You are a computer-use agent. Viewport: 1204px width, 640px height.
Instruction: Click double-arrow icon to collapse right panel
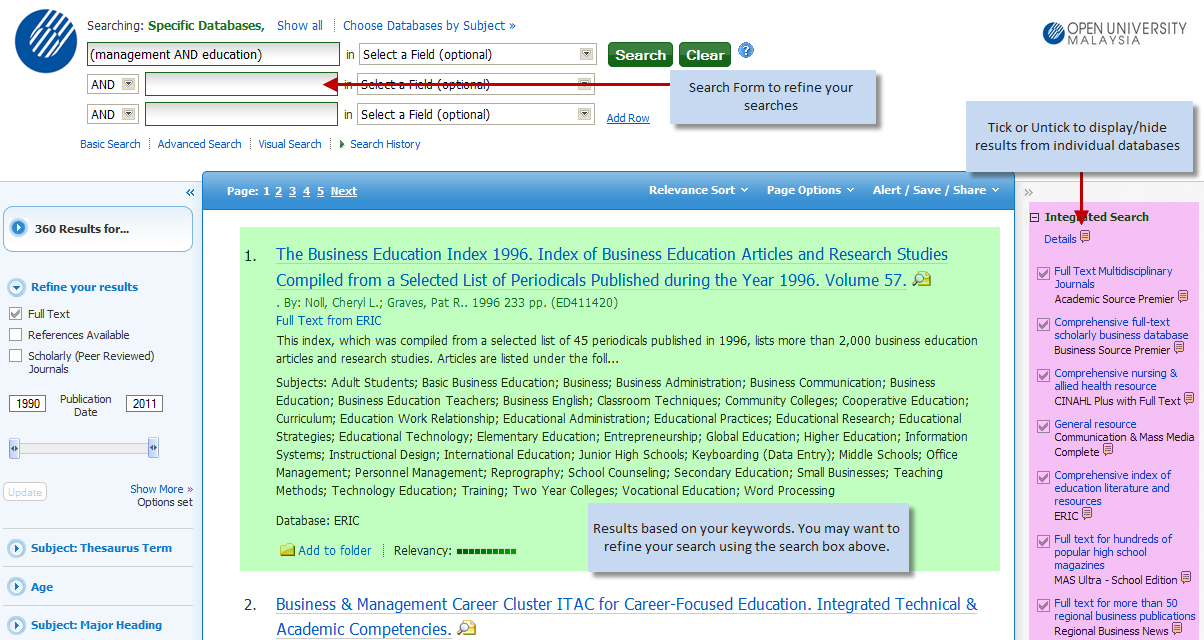pyautogui.click(x=1028, y=193)
